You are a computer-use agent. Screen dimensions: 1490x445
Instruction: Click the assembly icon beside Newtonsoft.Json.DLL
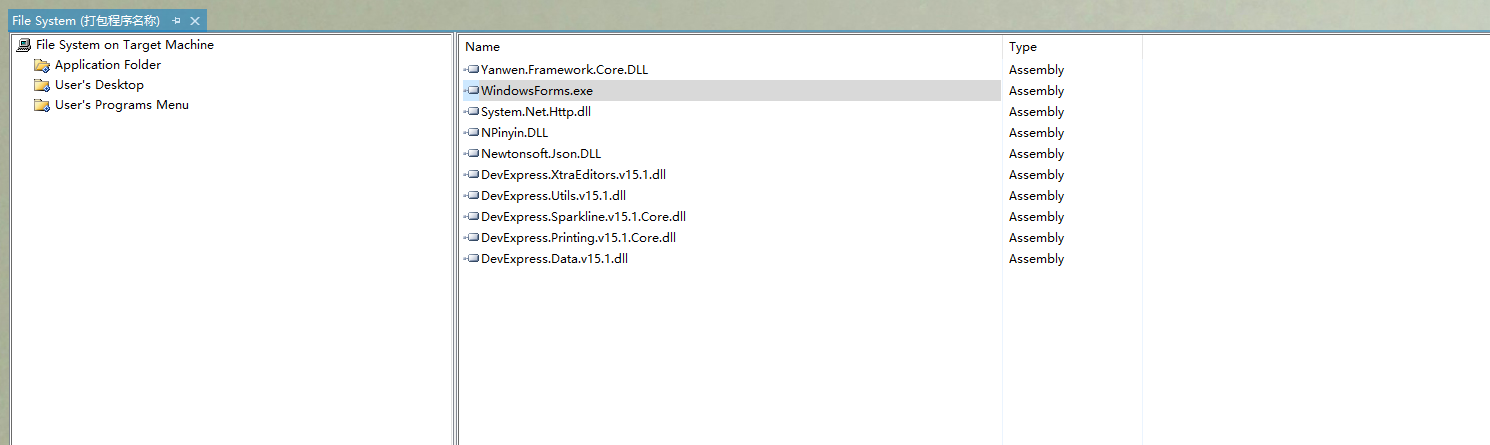(x=473, y=154)
